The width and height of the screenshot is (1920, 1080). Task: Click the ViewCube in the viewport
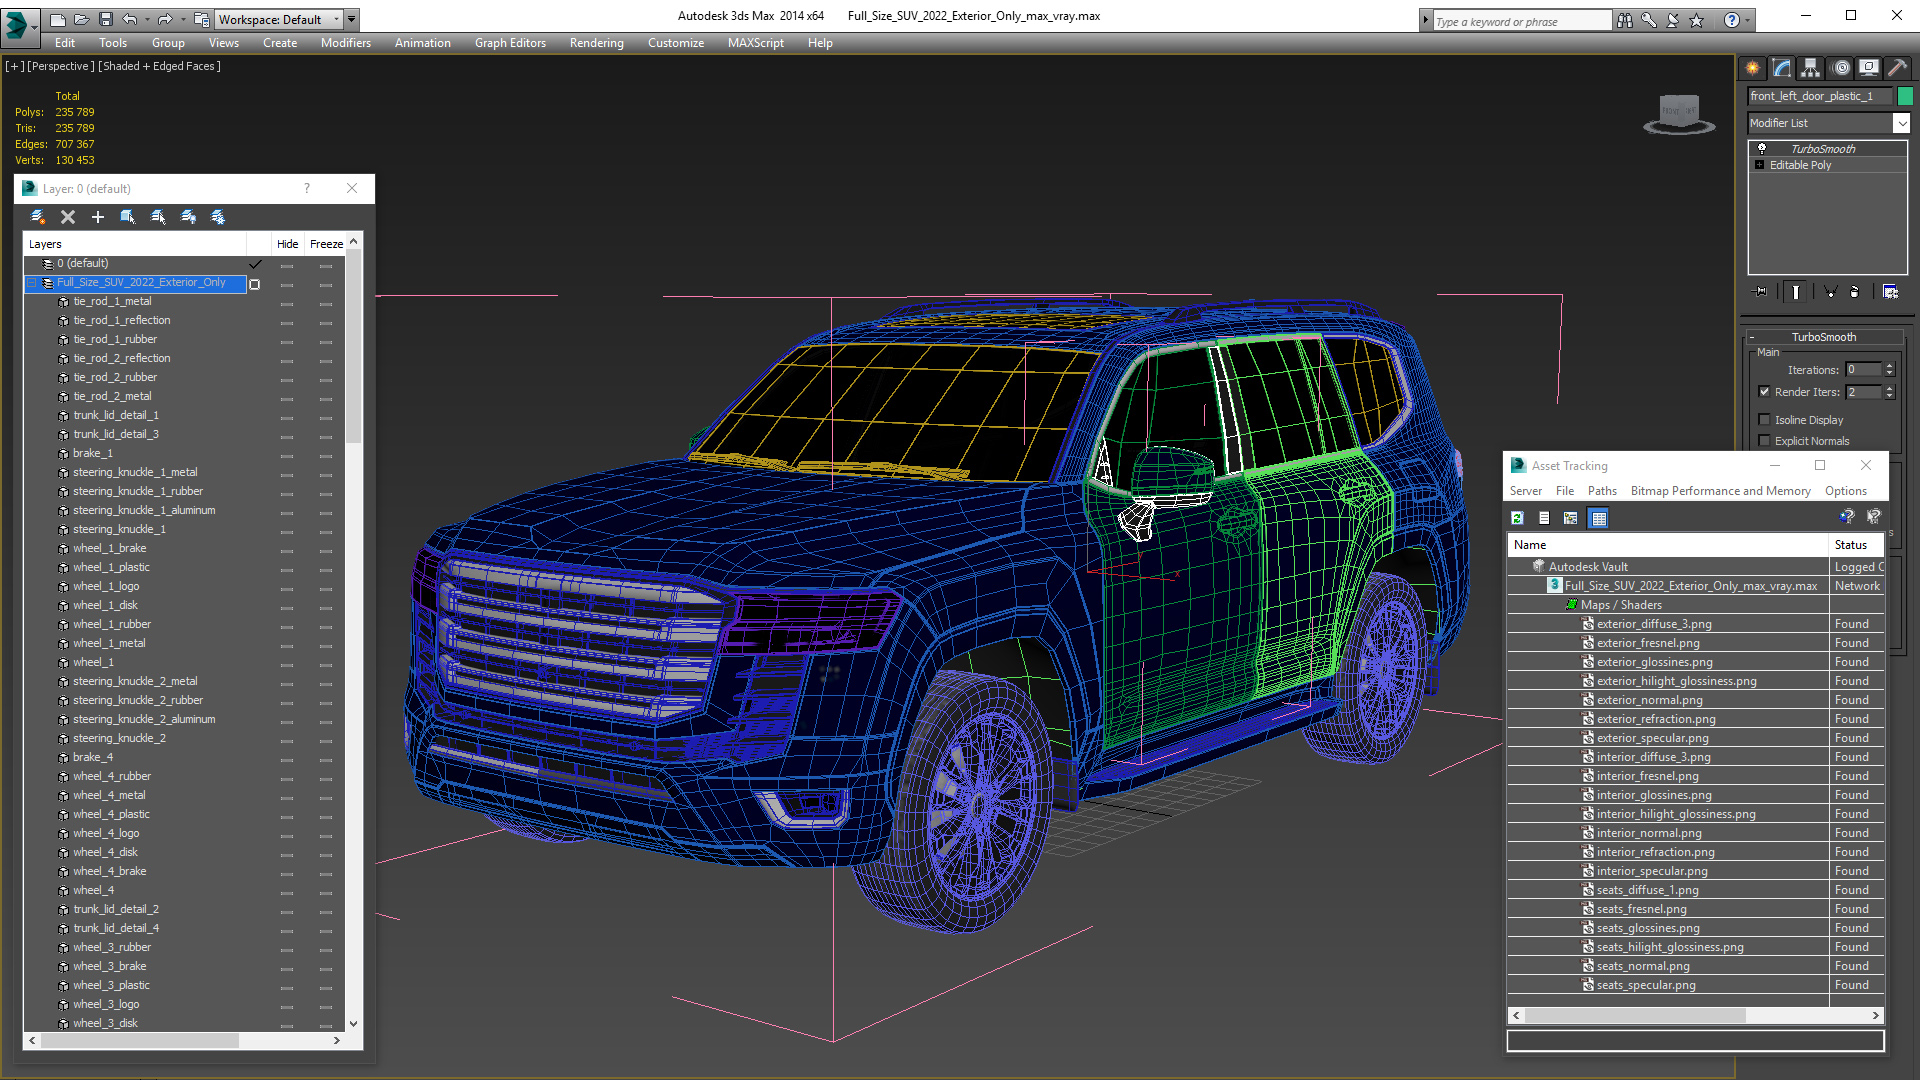1679,113
